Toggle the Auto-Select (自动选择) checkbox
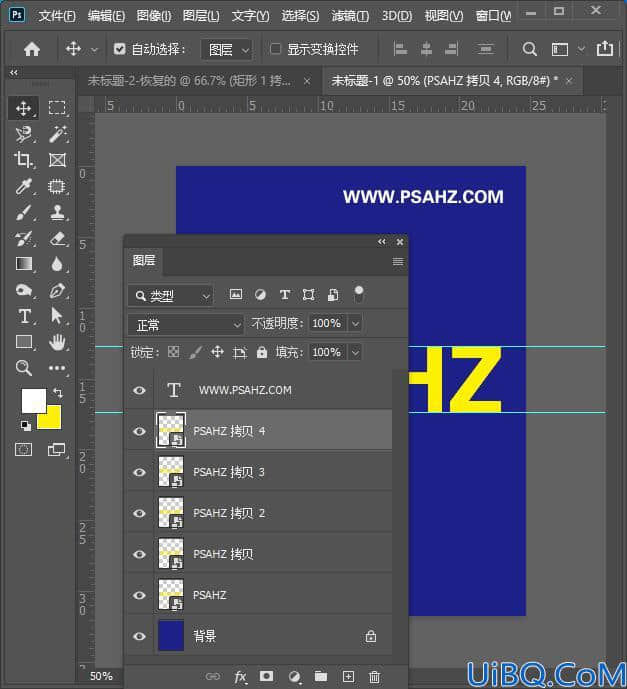 pos(120,49)
